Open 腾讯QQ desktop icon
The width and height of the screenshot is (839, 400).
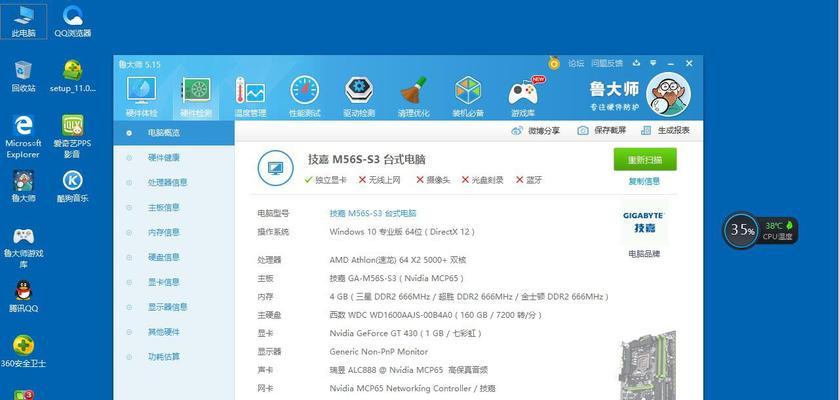24,297
